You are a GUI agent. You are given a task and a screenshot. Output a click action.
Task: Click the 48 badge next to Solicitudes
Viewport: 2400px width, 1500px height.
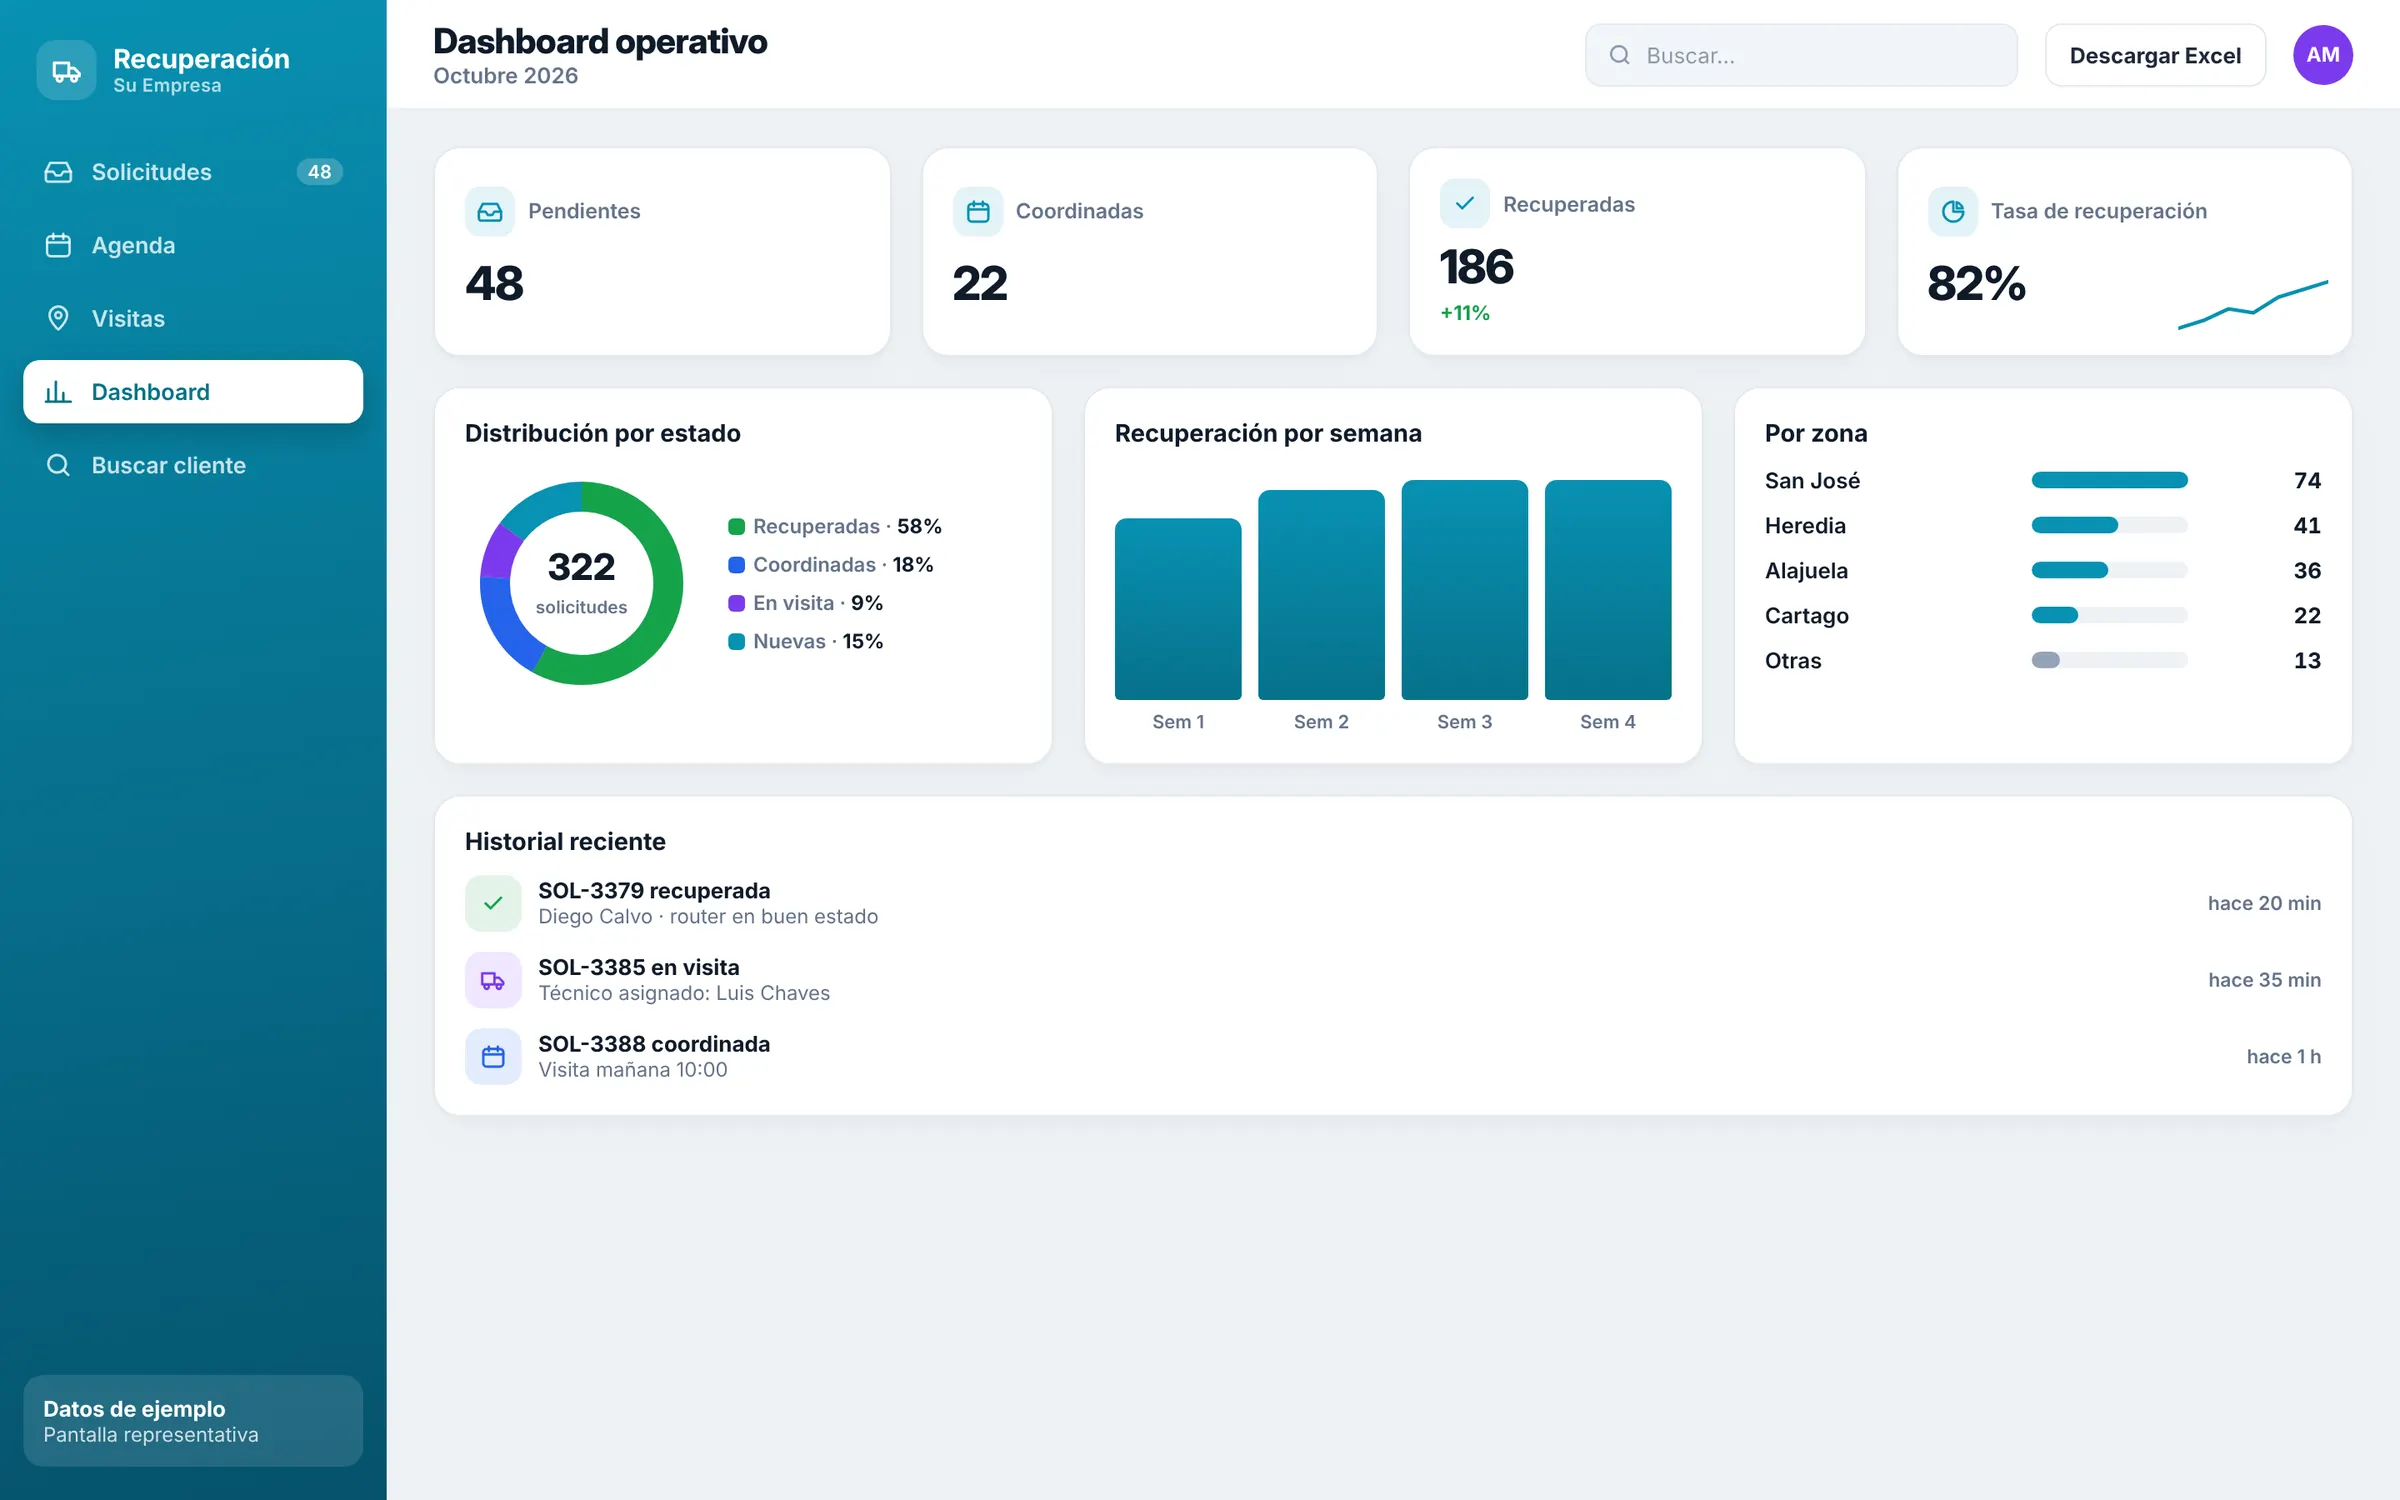point(319,172)
